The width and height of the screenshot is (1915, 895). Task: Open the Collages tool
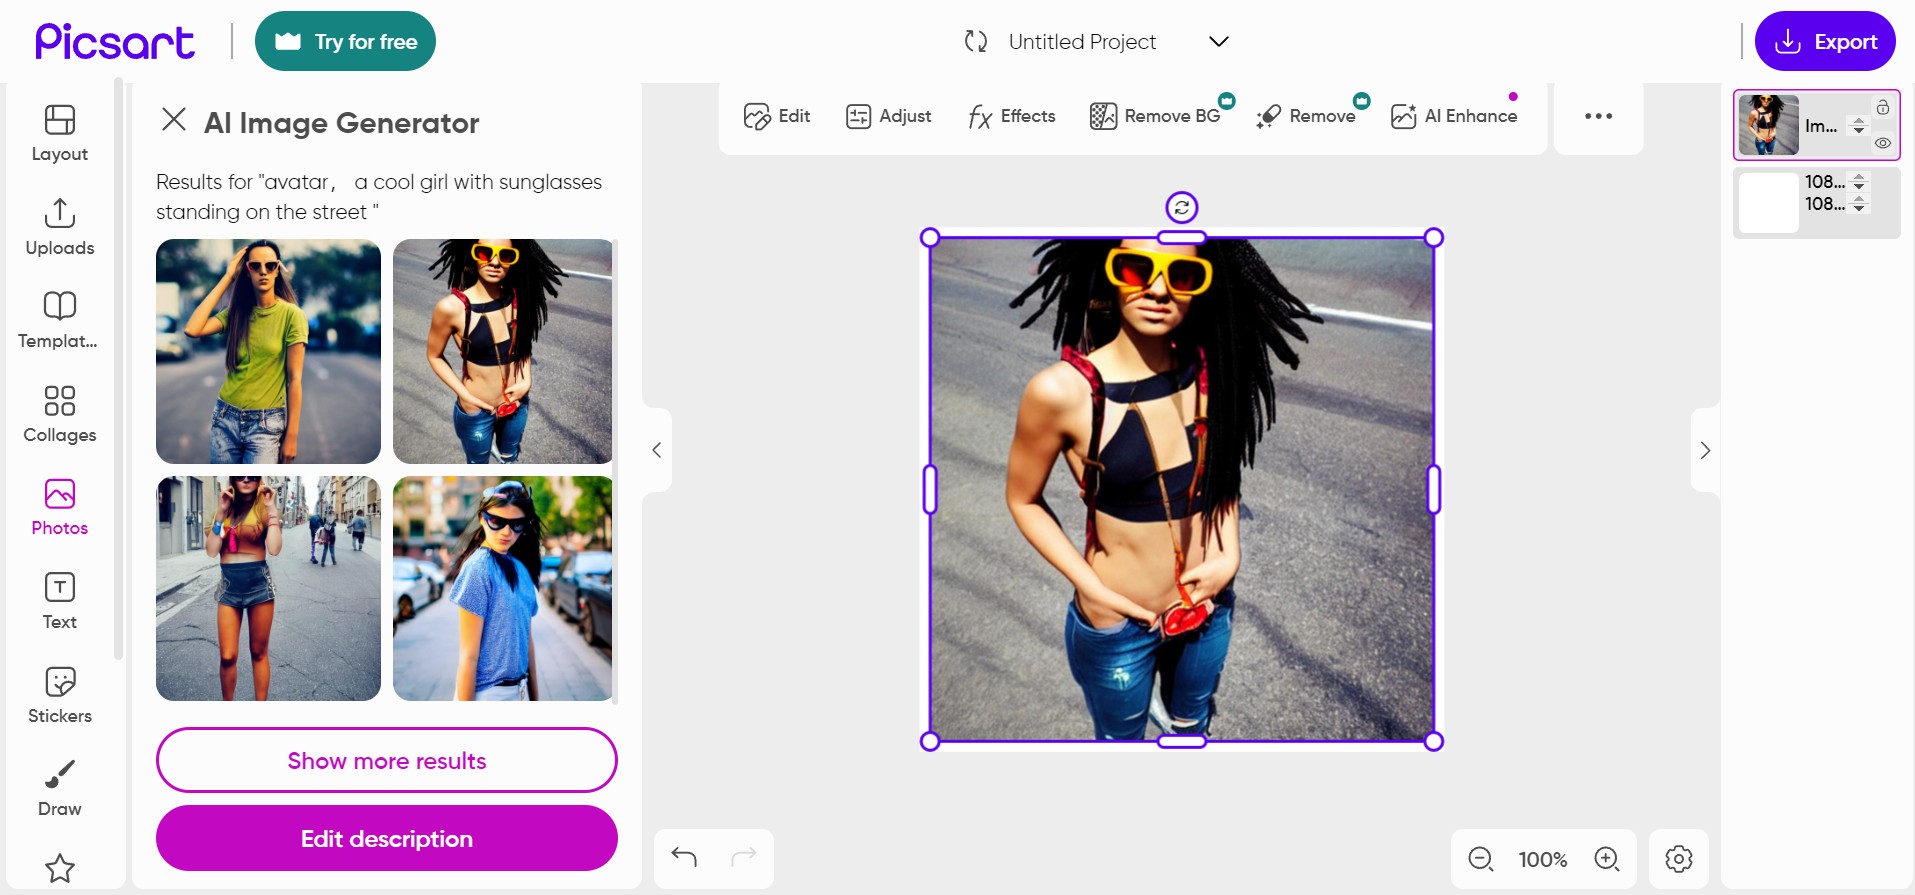point(60,414)
